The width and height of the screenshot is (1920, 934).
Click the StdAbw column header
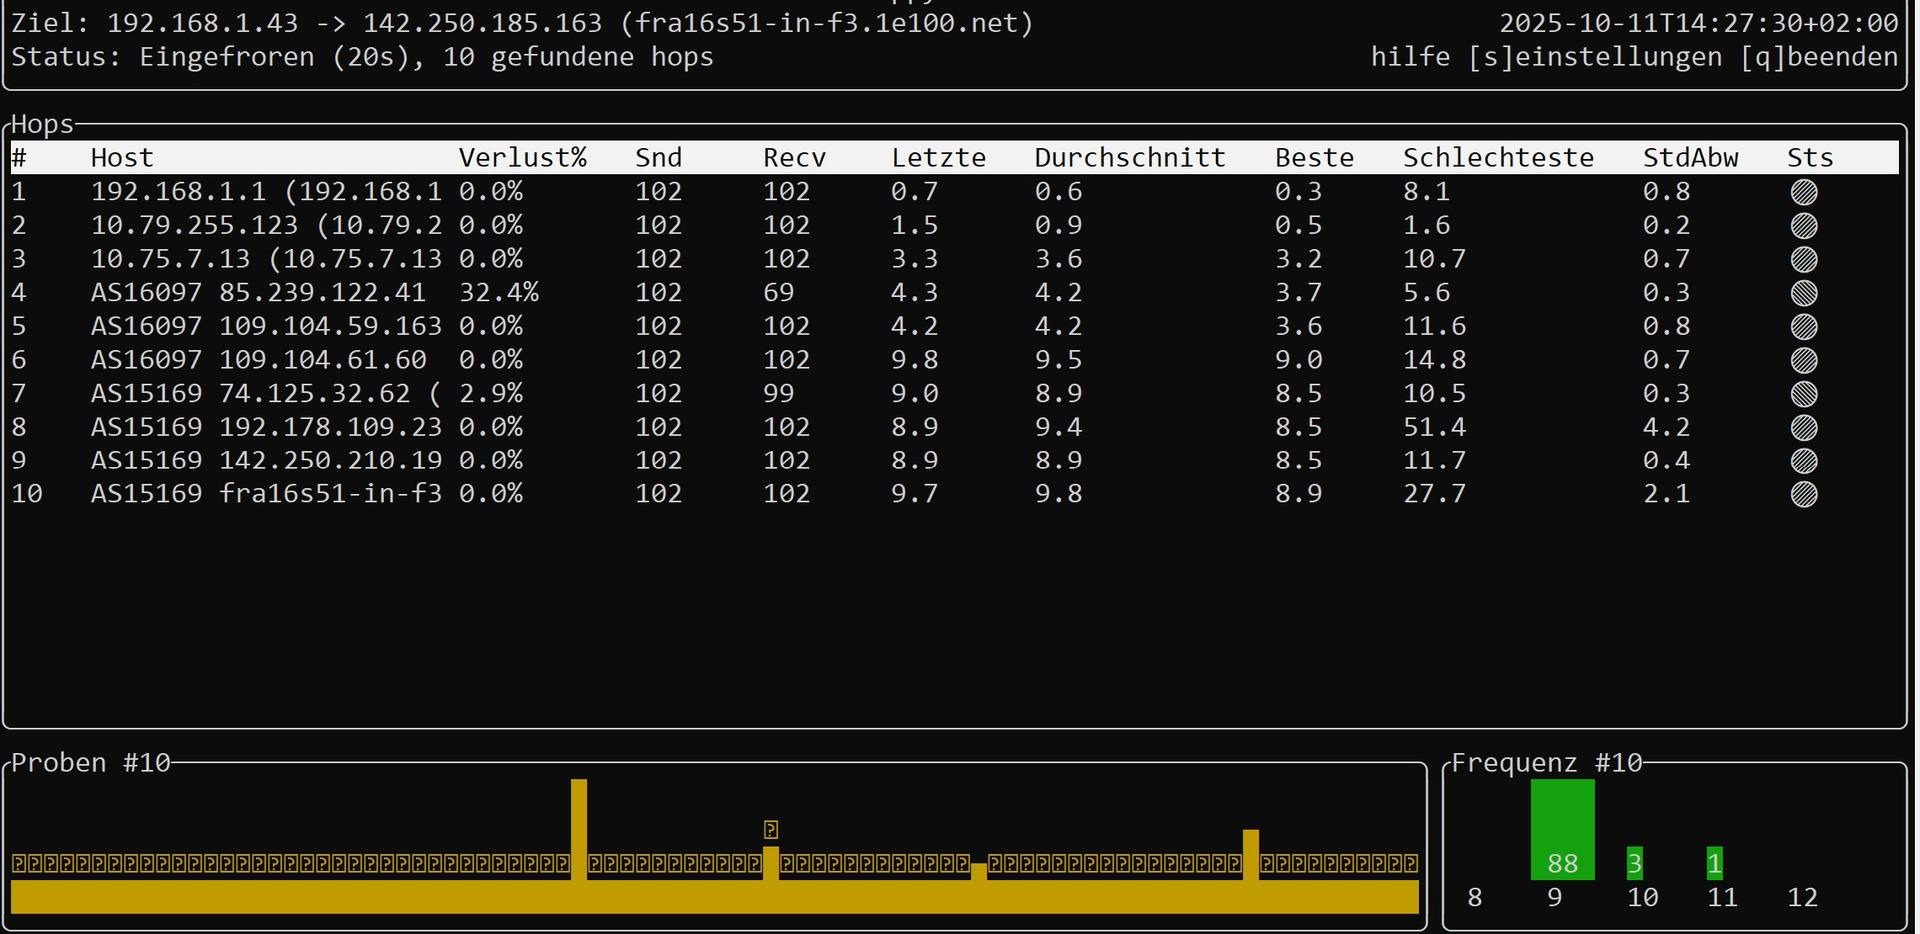pos(1691,158)
